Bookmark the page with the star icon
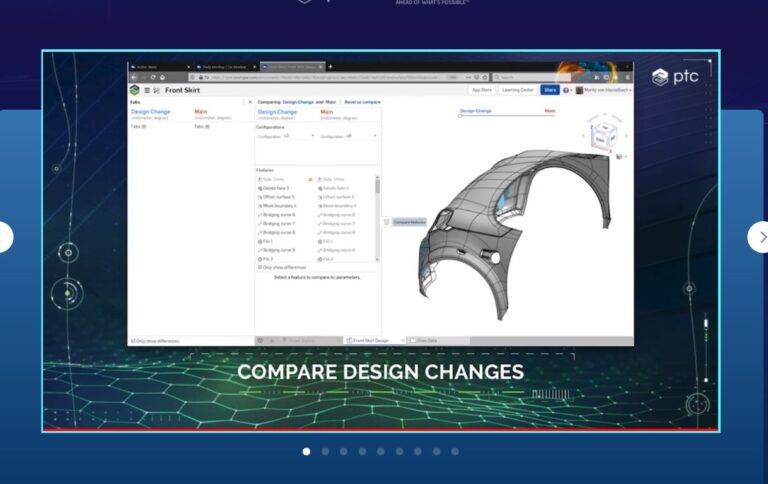Image resolution: width=768 pixels, height=484 pixels. click(485, 77)
